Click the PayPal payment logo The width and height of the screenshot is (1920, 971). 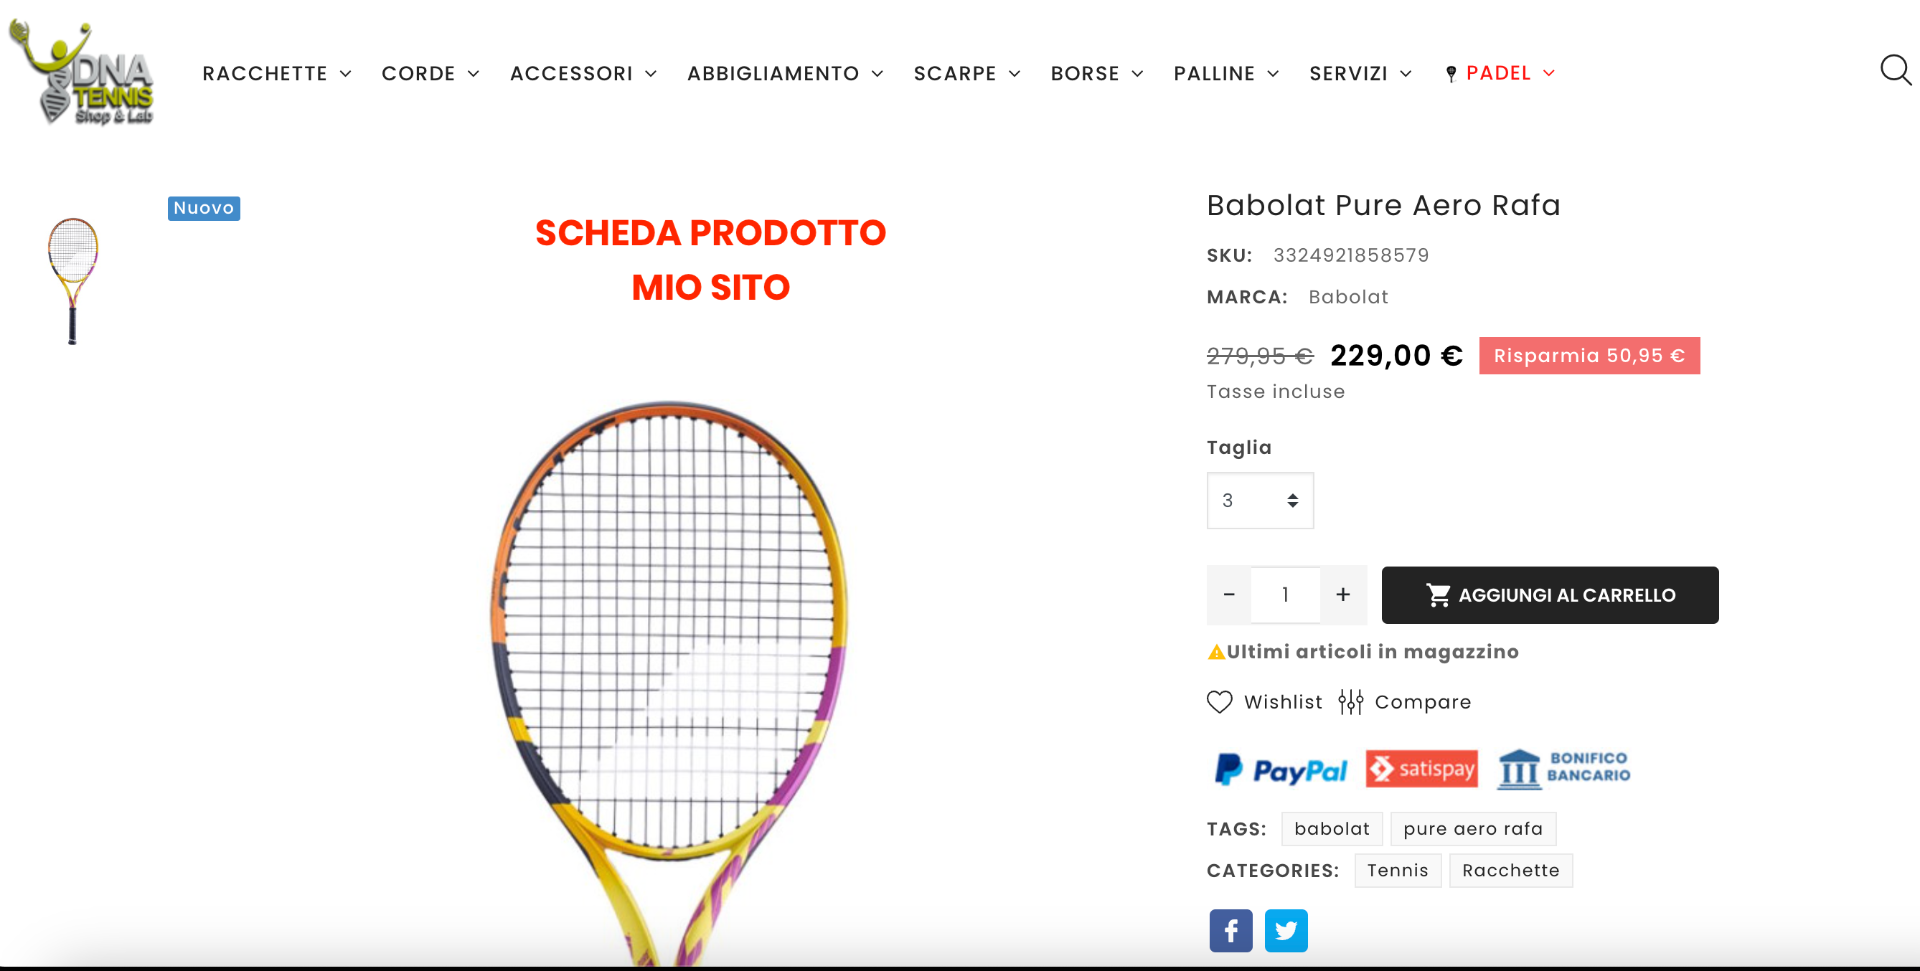click(1281, 770)
